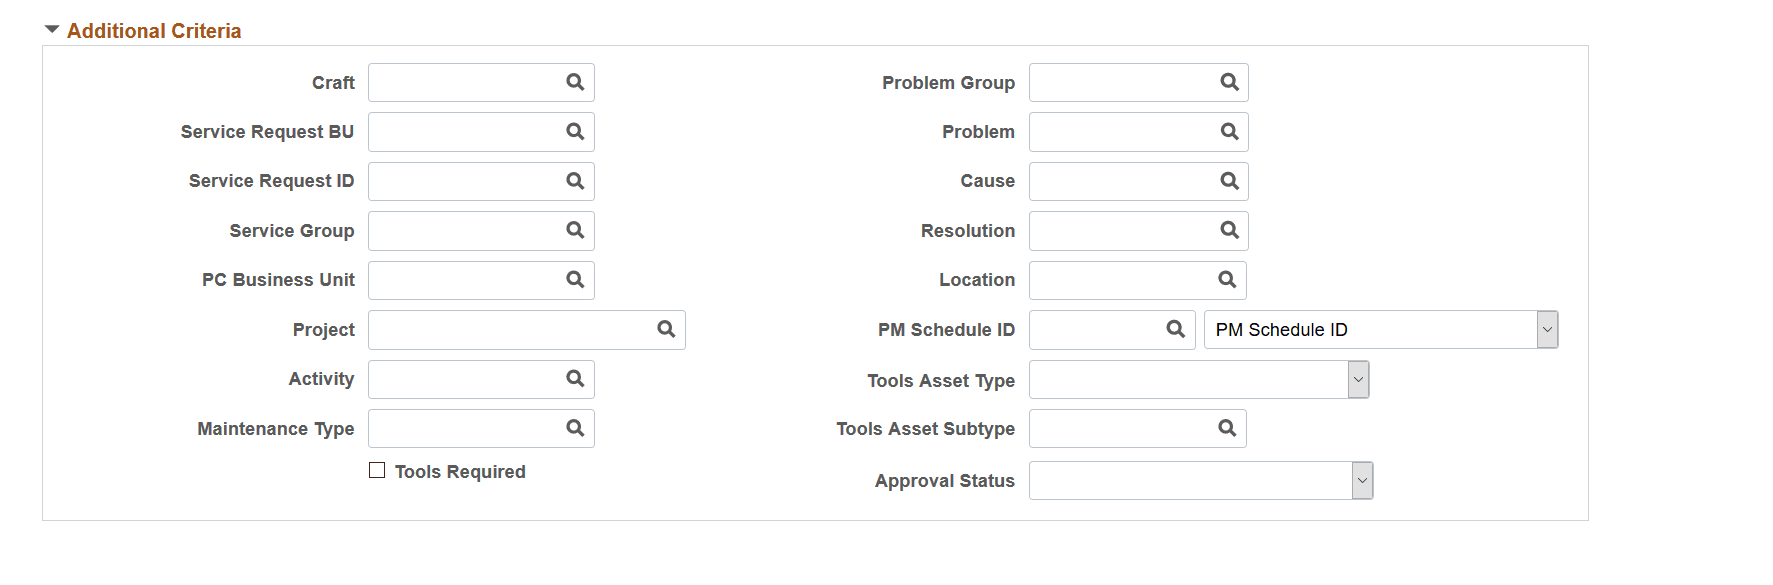Open the Activity lookup search

click(x=574, y=379)
